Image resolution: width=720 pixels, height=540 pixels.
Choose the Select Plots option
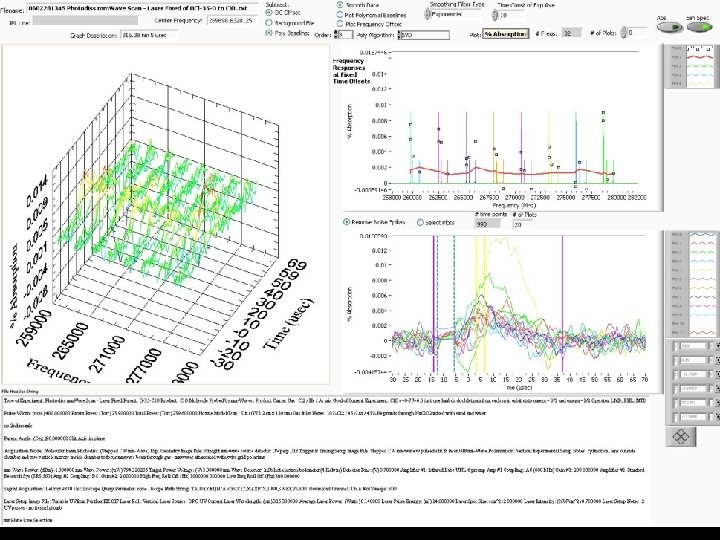420,222
